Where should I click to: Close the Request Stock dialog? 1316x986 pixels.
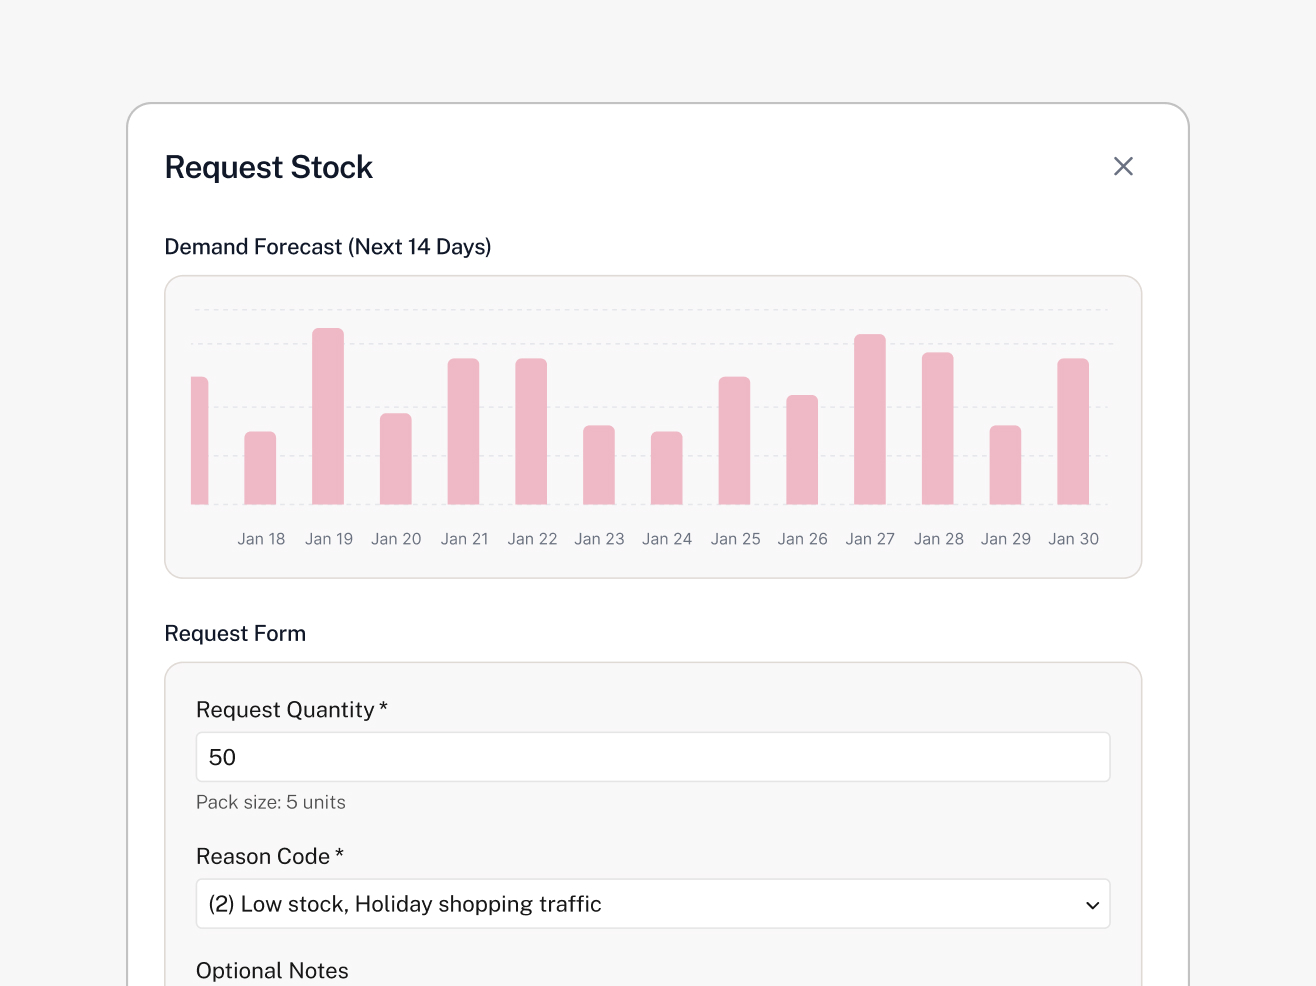pyautogui.click(x=1123, y=167)
